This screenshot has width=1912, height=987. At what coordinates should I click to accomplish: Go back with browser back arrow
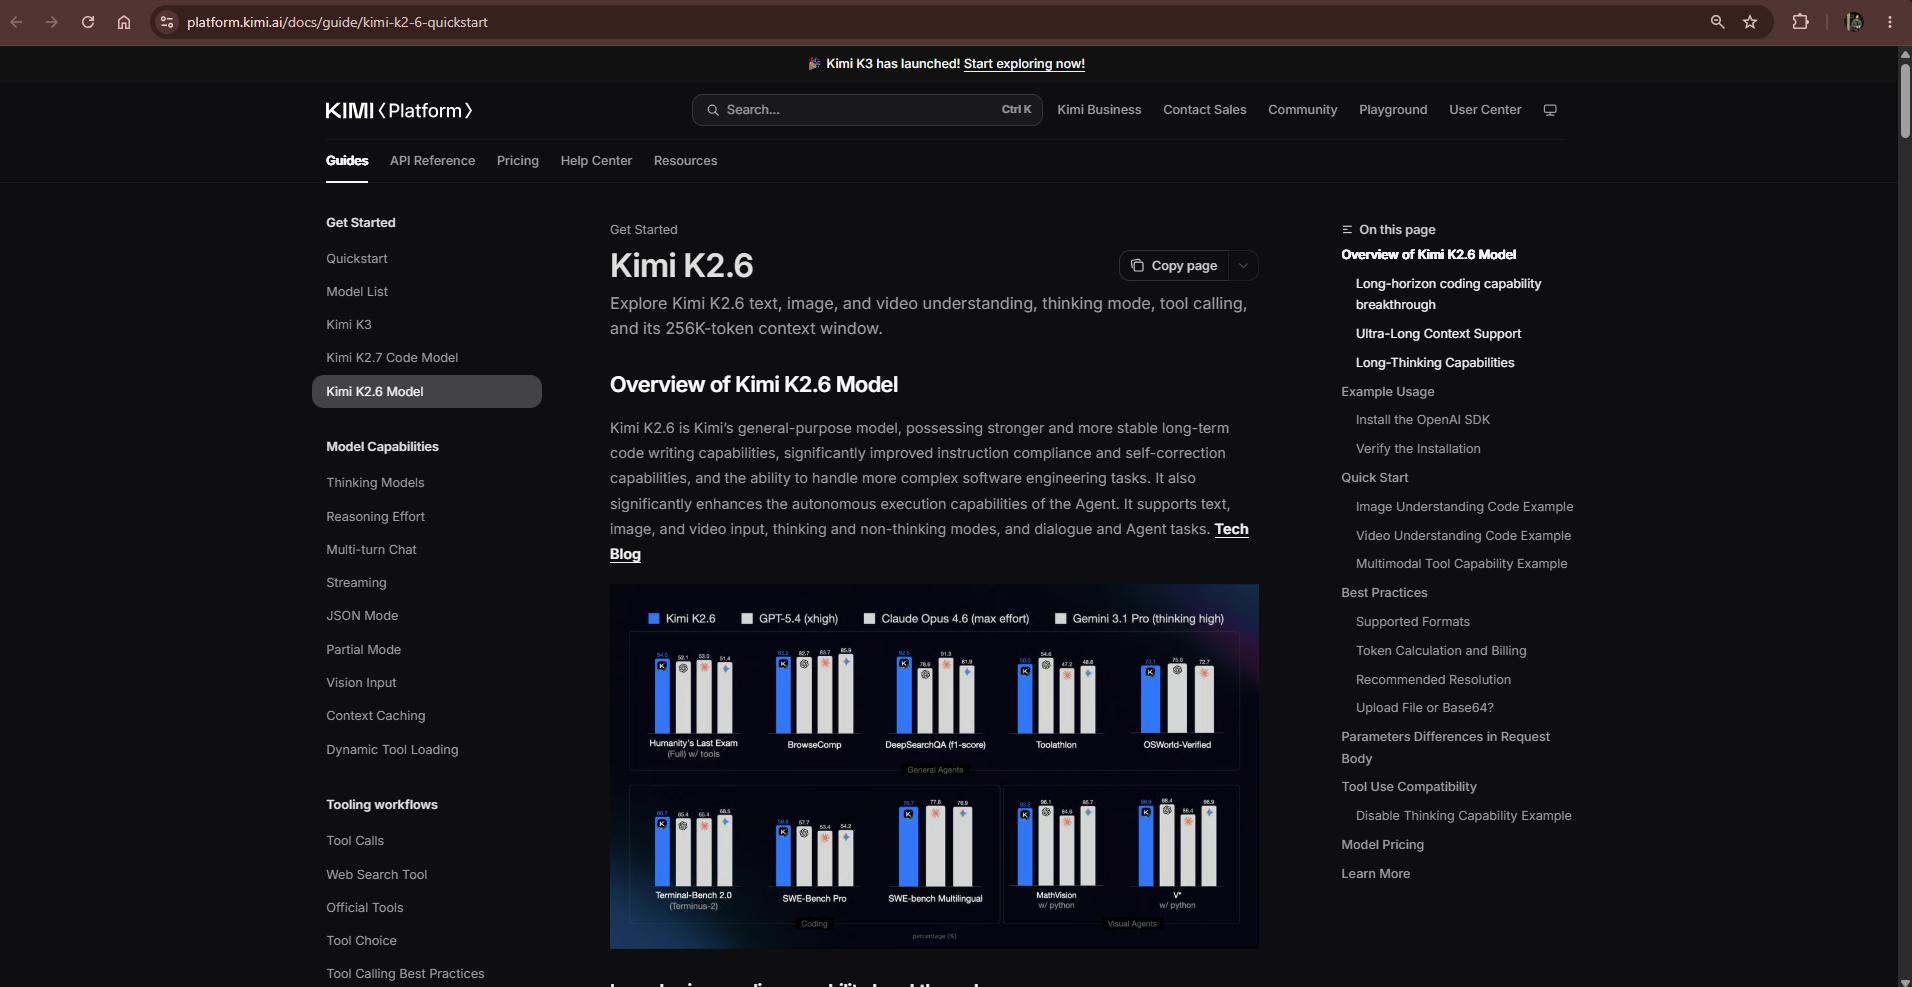(x=16, y=22)
